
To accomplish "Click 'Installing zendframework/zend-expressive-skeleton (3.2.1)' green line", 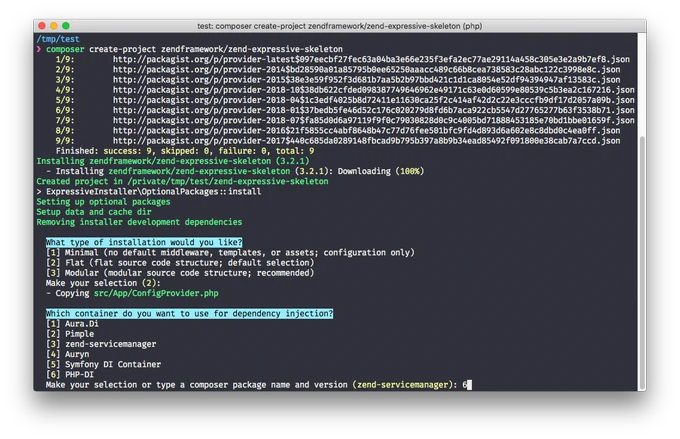I will pos(173,161).
